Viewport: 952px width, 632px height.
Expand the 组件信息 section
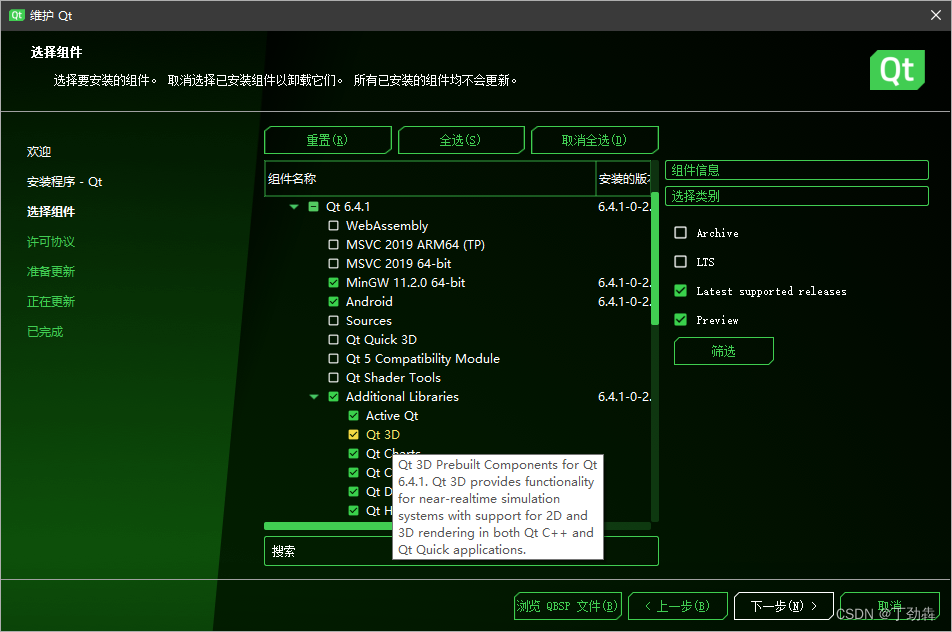click(x=797, y=170)
